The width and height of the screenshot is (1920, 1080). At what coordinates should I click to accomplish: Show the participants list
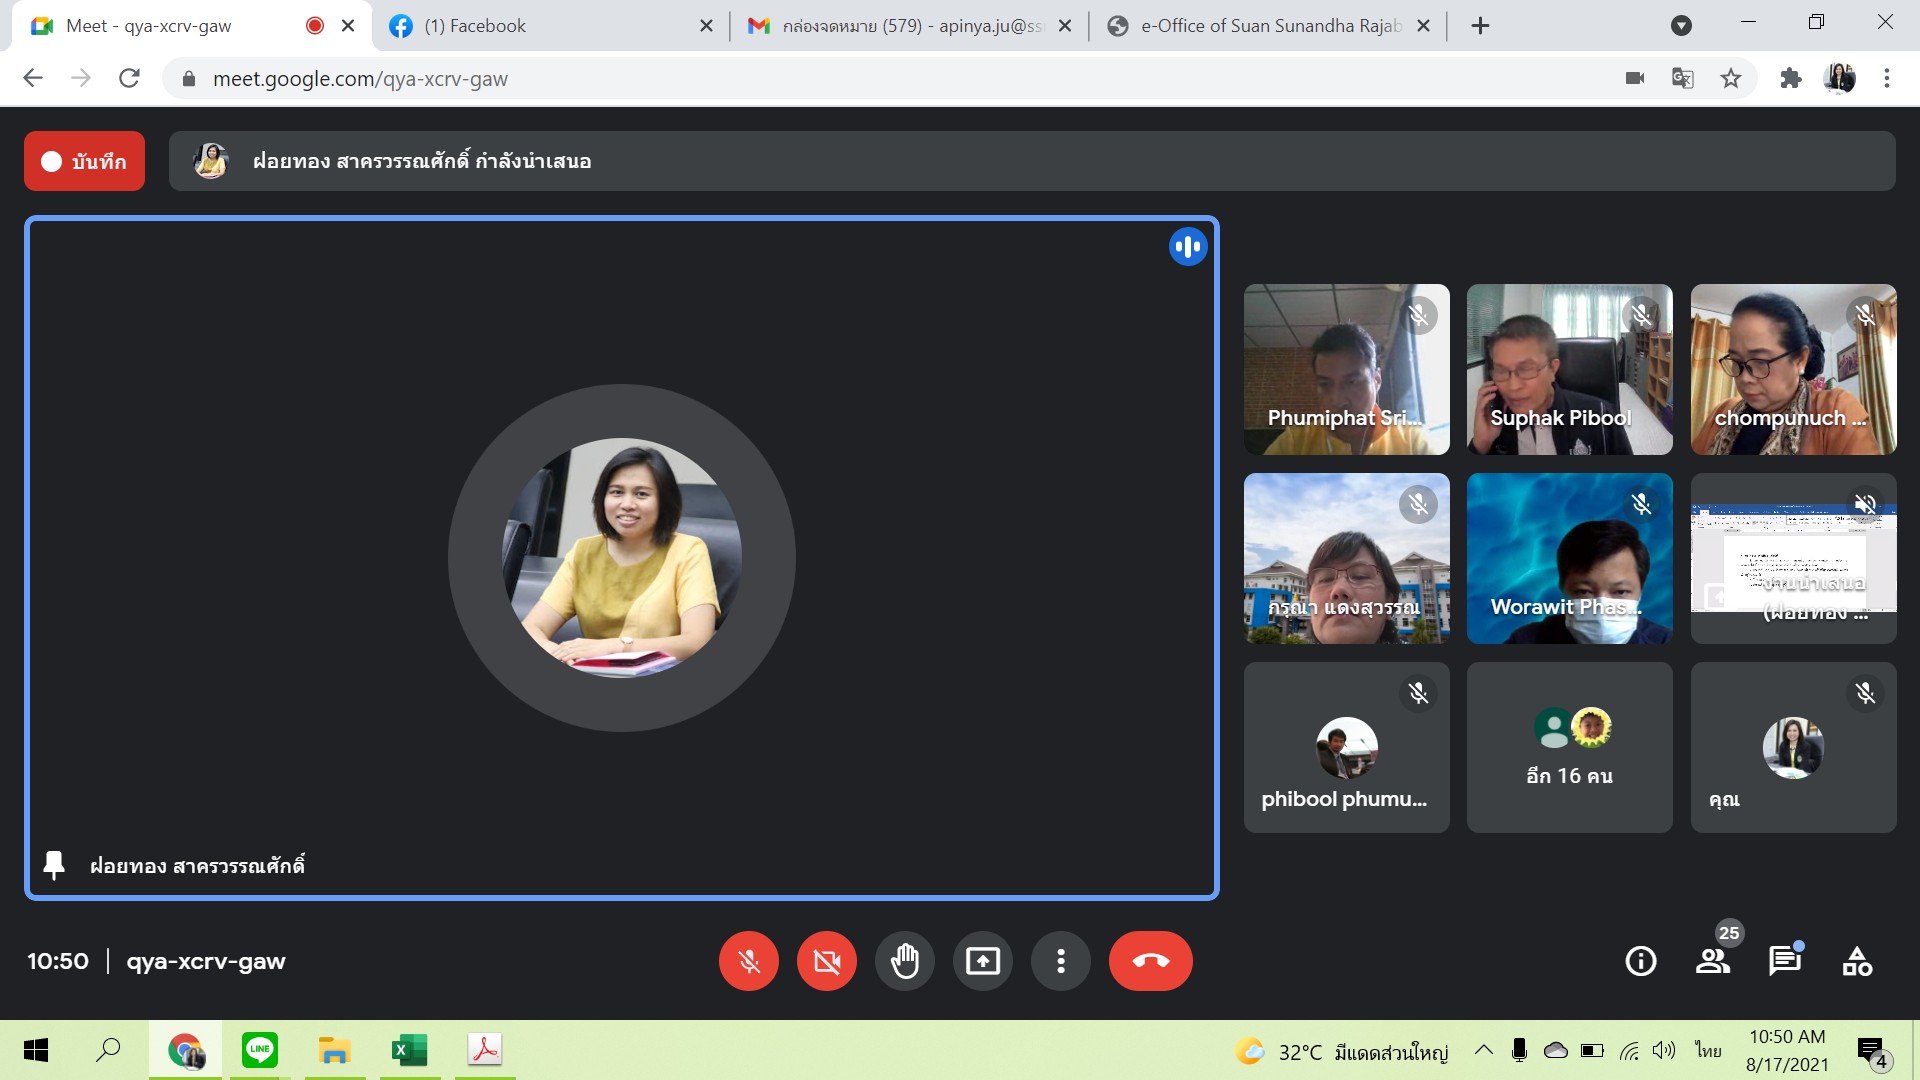(x=1712, y=961)
